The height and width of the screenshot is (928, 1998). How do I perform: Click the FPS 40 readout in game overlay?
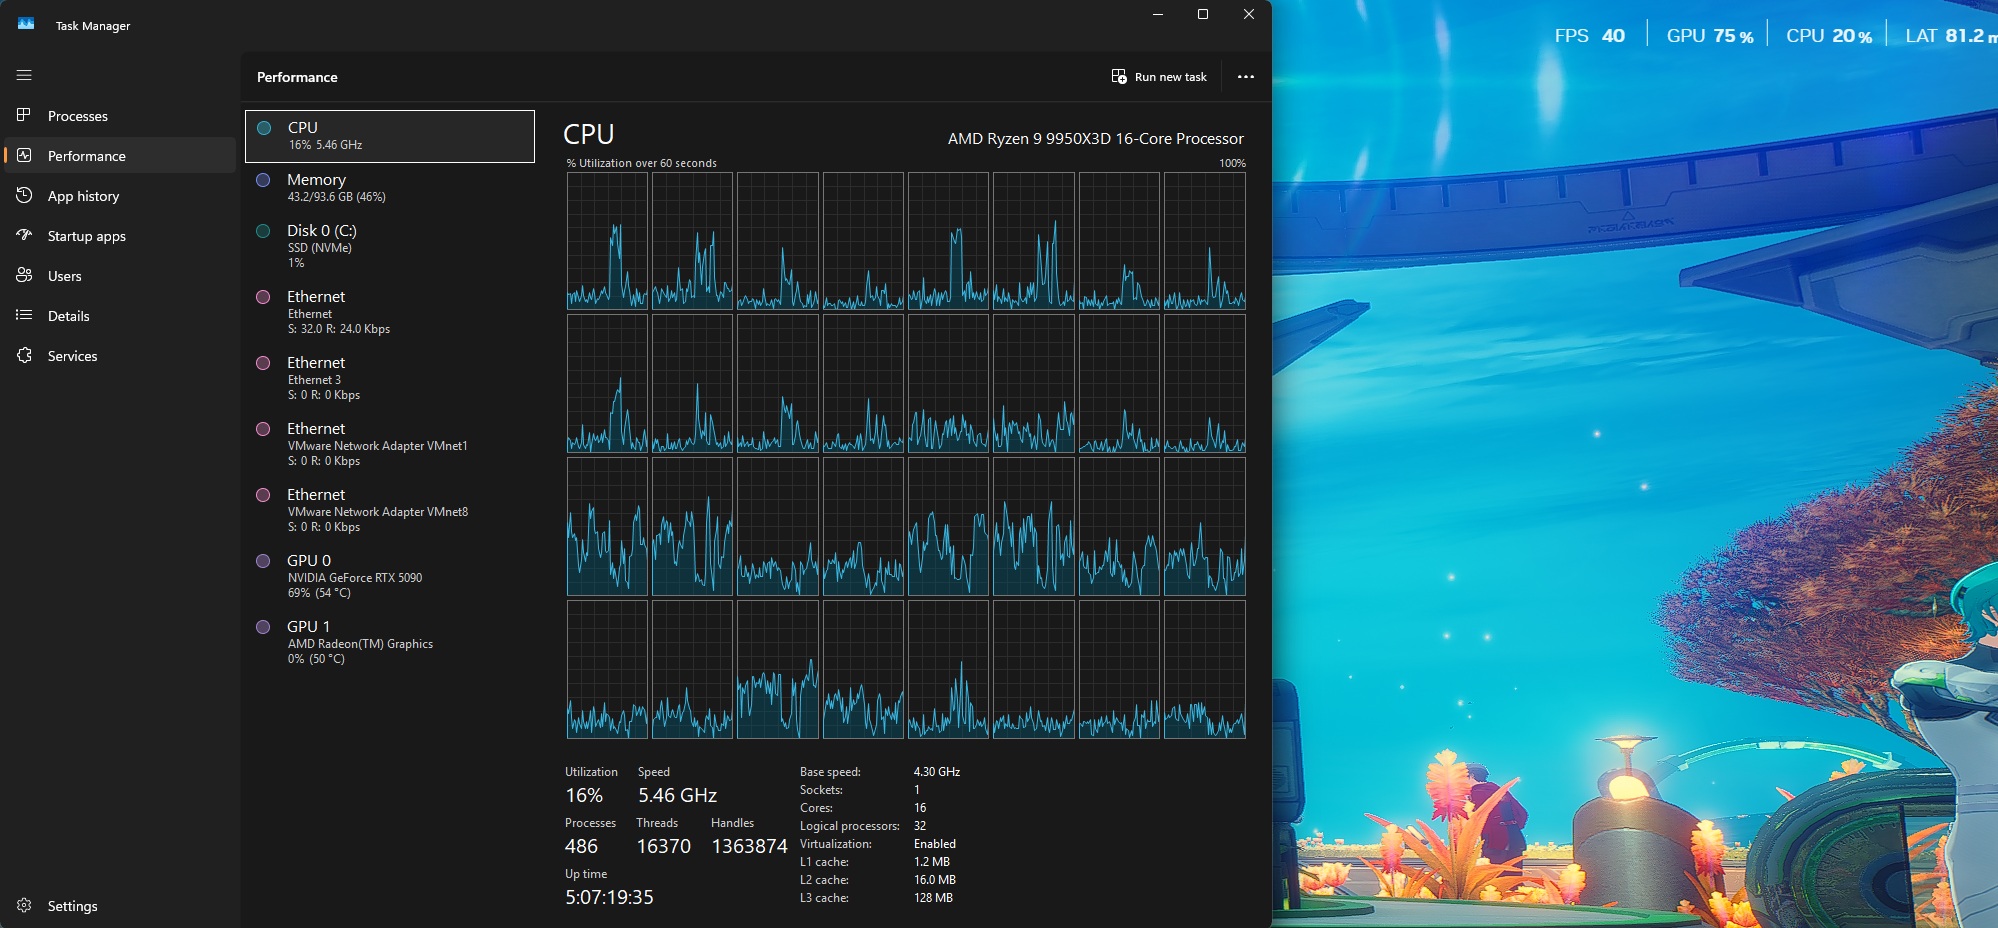coord(1590,36)
